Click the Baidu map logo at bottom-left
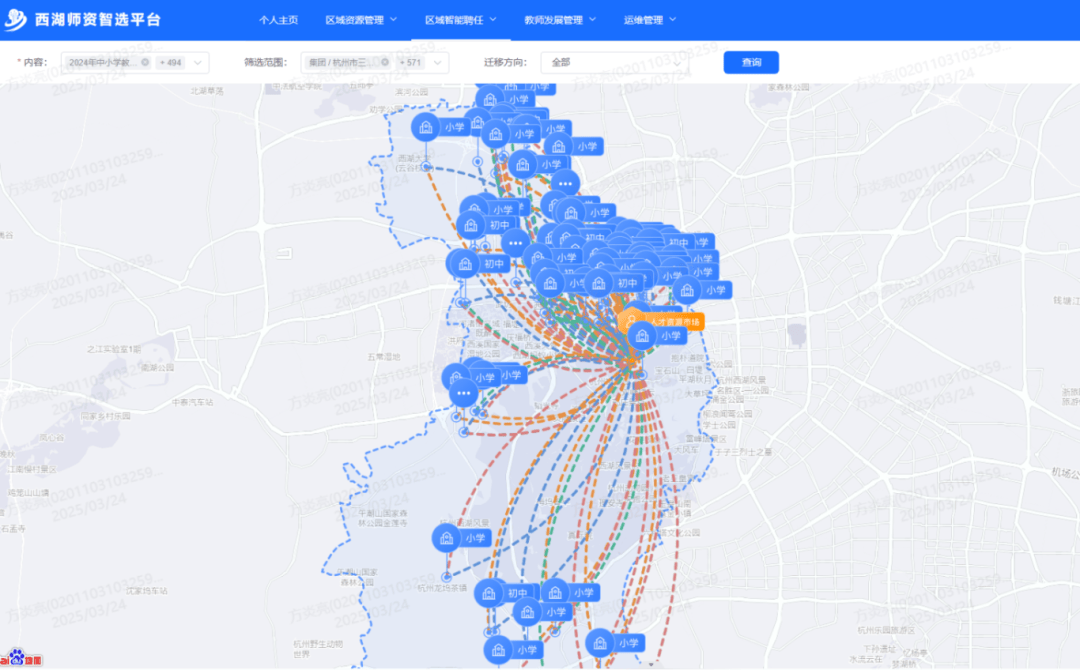This screenshot has width=1080, height=670. tap(22, 659)
